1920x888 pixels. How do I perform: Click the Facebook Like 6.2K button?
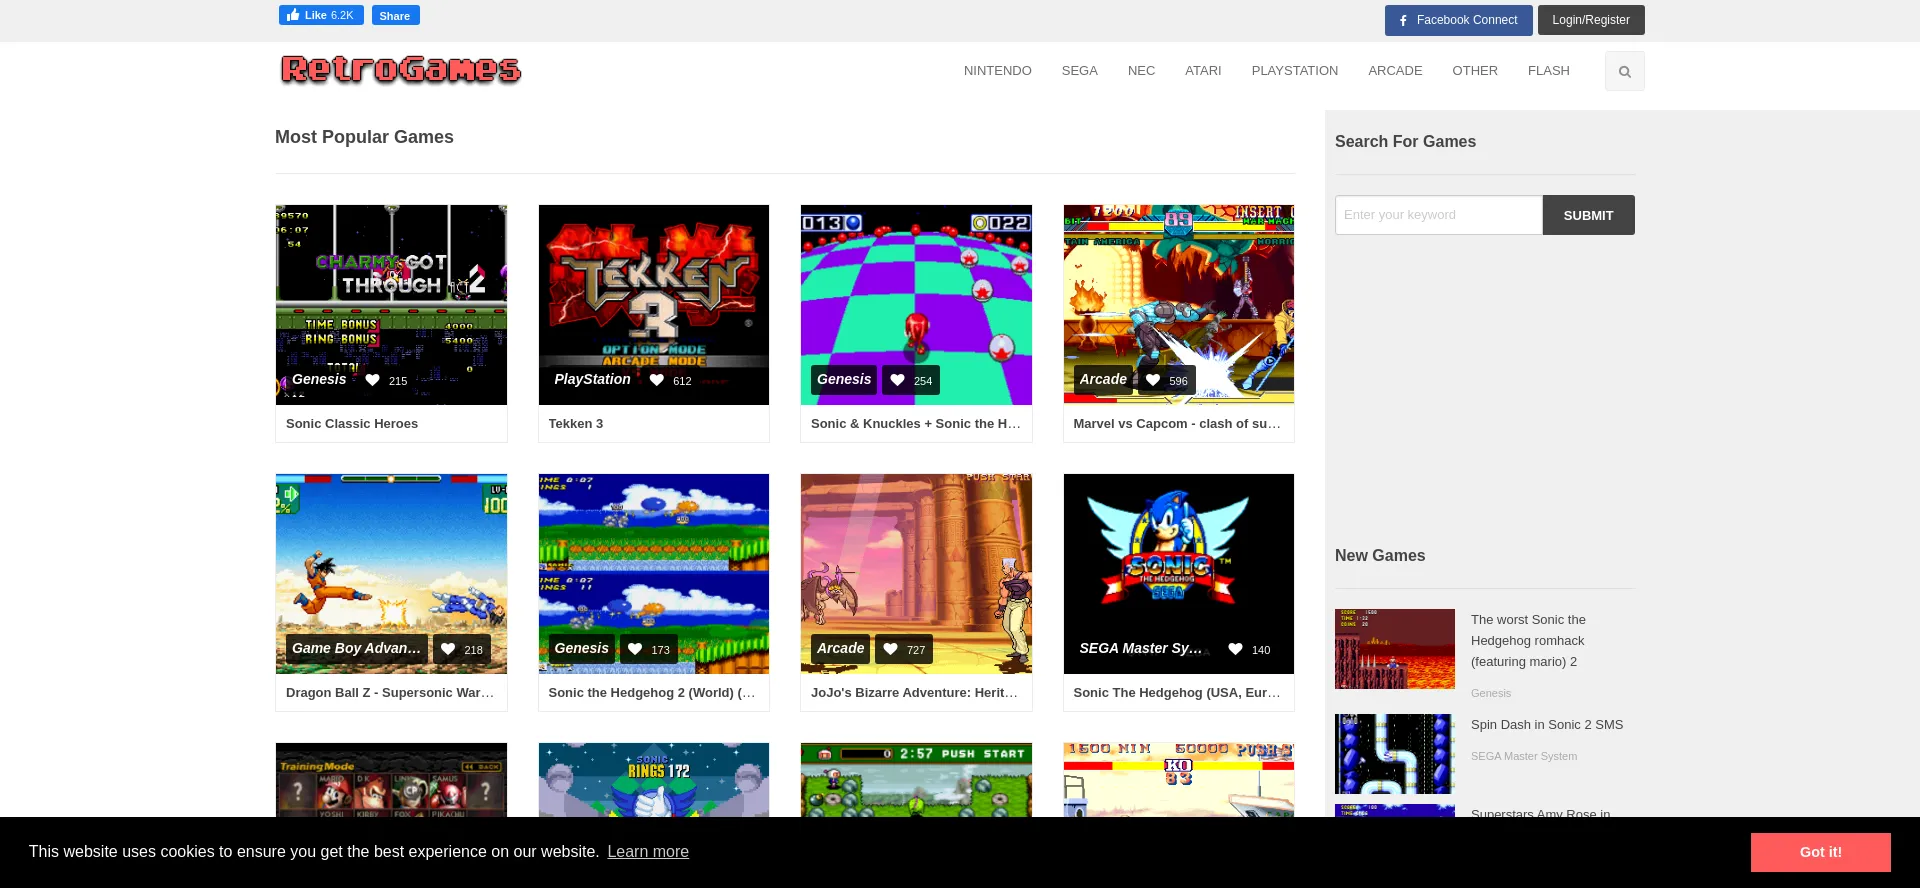coord(321,15)
